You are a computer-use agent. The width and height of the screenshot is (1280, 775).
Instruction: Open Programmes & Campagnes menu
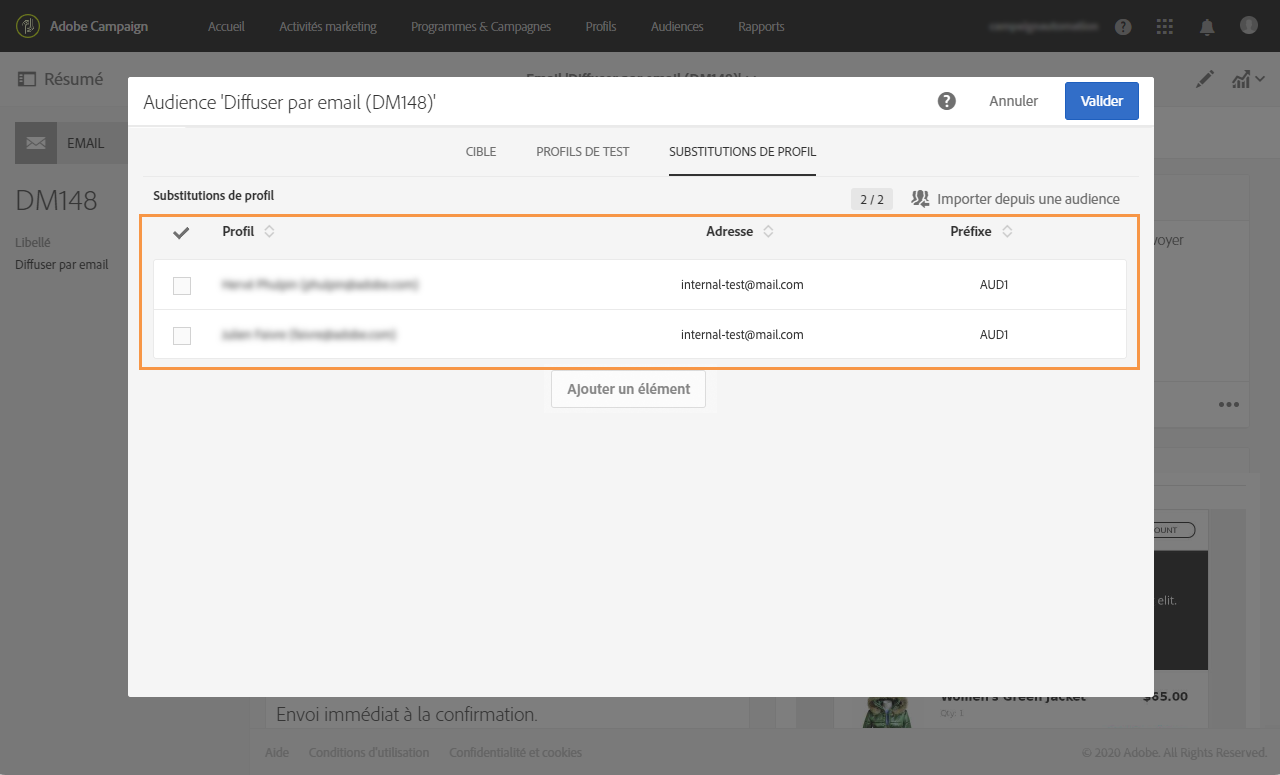point(481,27)
